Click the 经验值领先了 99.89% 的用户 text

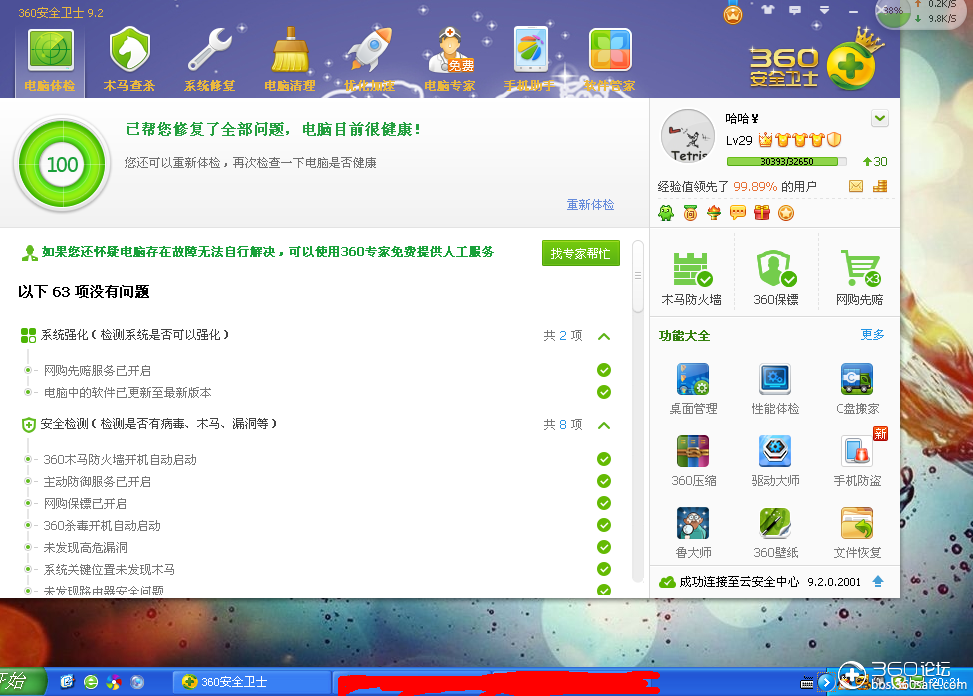pos(737,186)
